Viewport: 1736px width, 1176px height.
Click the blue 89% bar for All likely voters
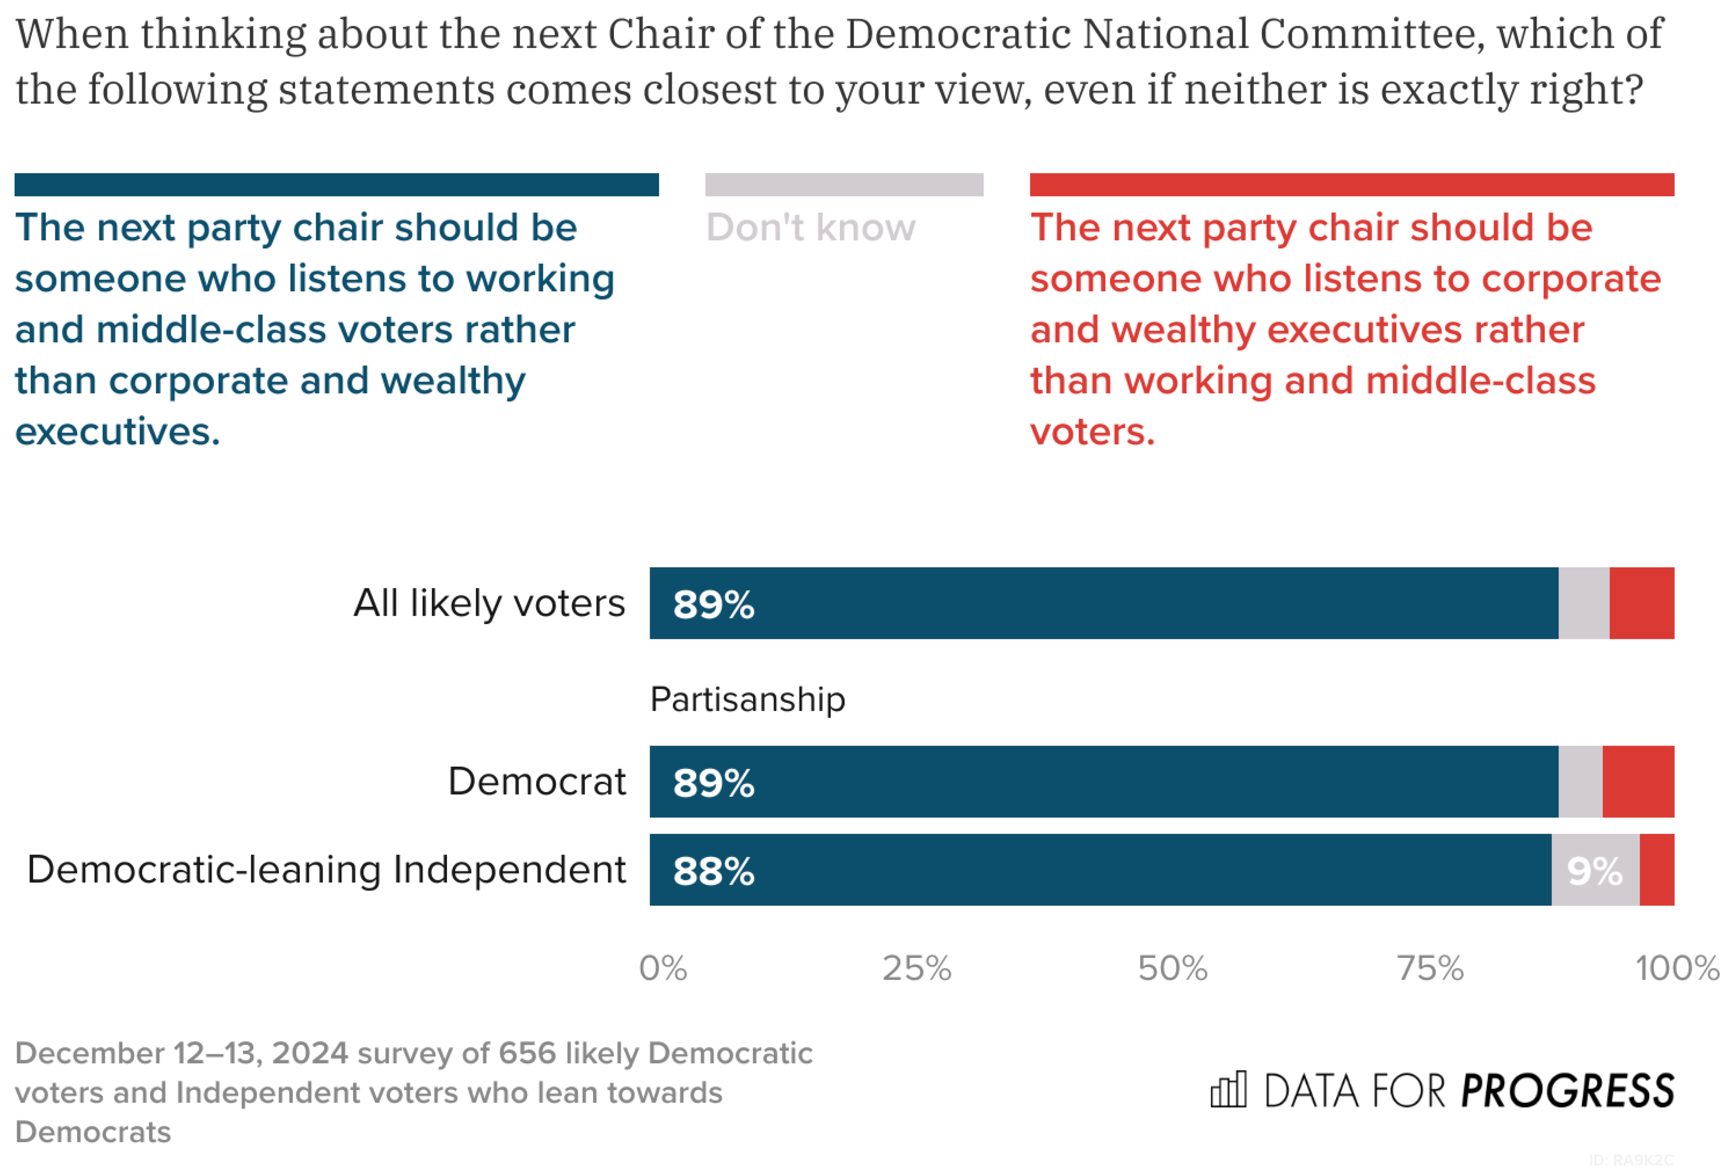click(1103, 603)
